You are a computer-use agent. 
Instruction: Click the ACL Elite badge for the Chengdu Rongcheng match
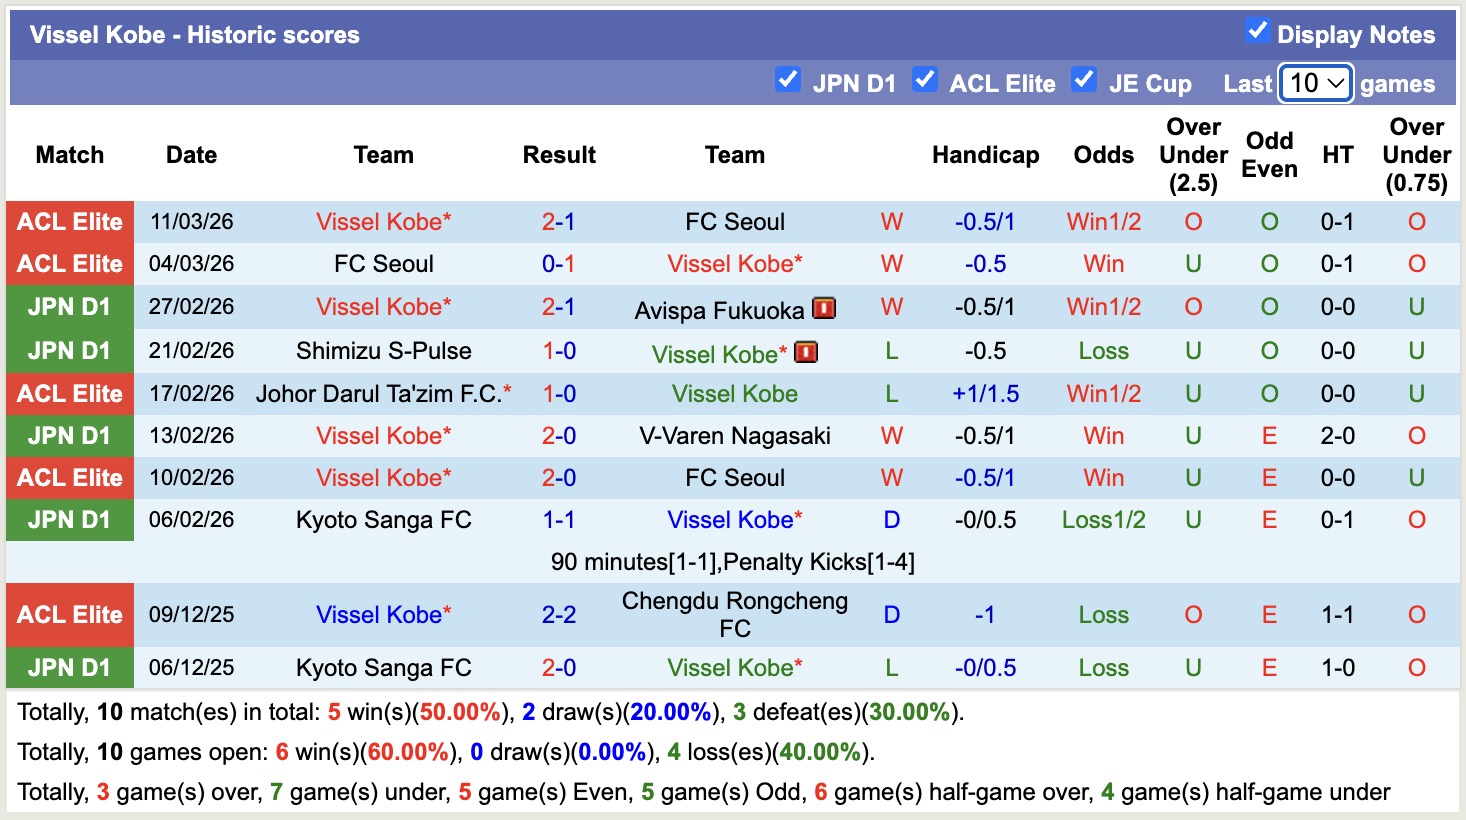[69, 614]
